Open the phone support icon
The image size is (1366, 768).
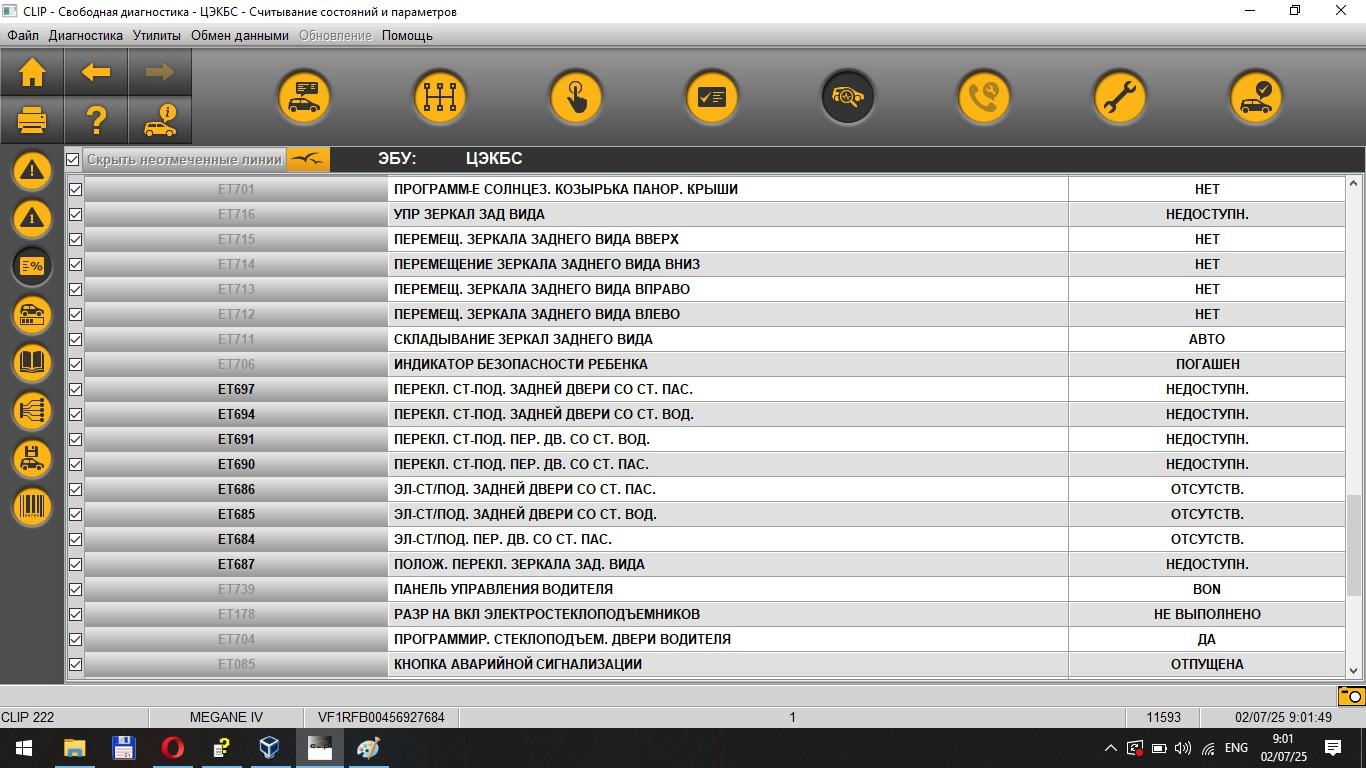[x=984, y=97]
